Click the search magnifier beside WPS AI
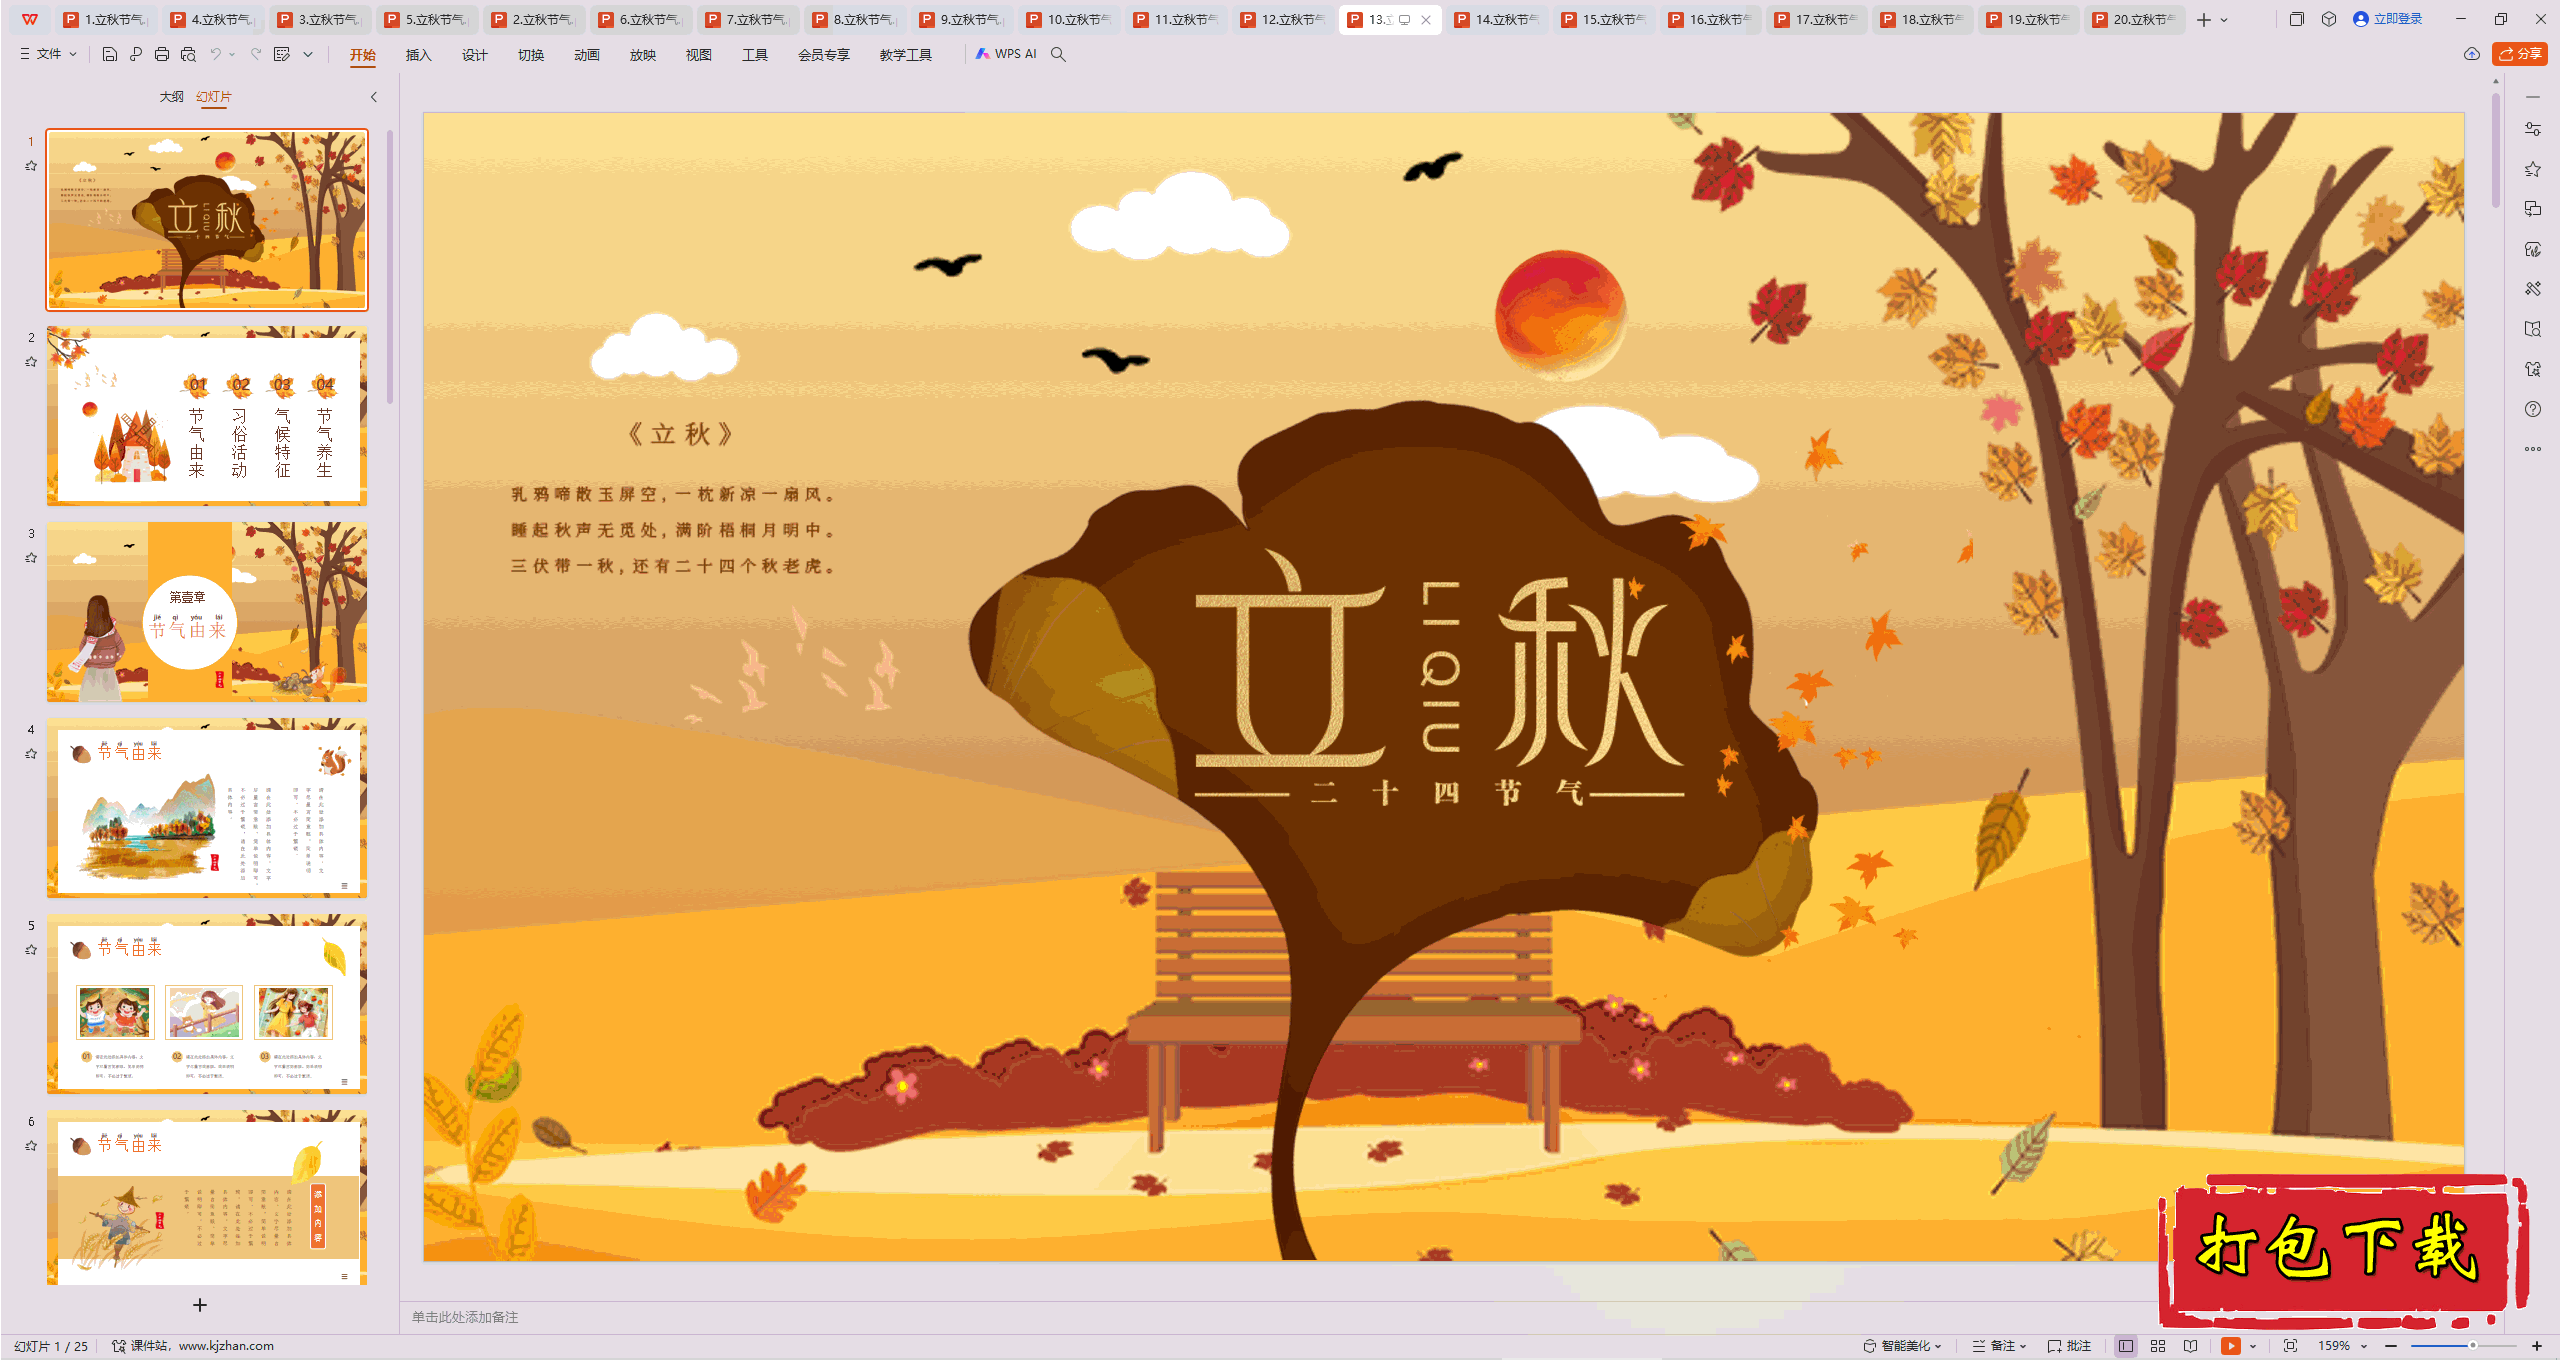2560x1360 pixels. coord(1058,54)
